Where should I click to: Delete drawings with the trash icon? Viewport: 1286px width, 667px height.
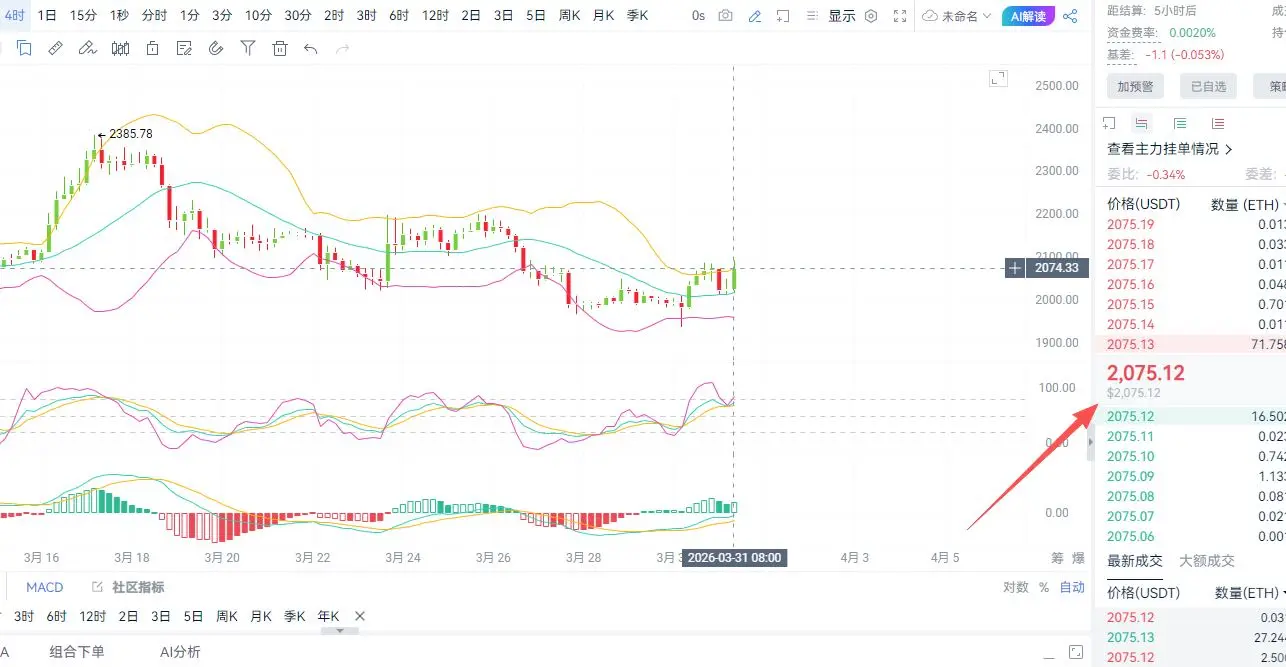[280, 48]
